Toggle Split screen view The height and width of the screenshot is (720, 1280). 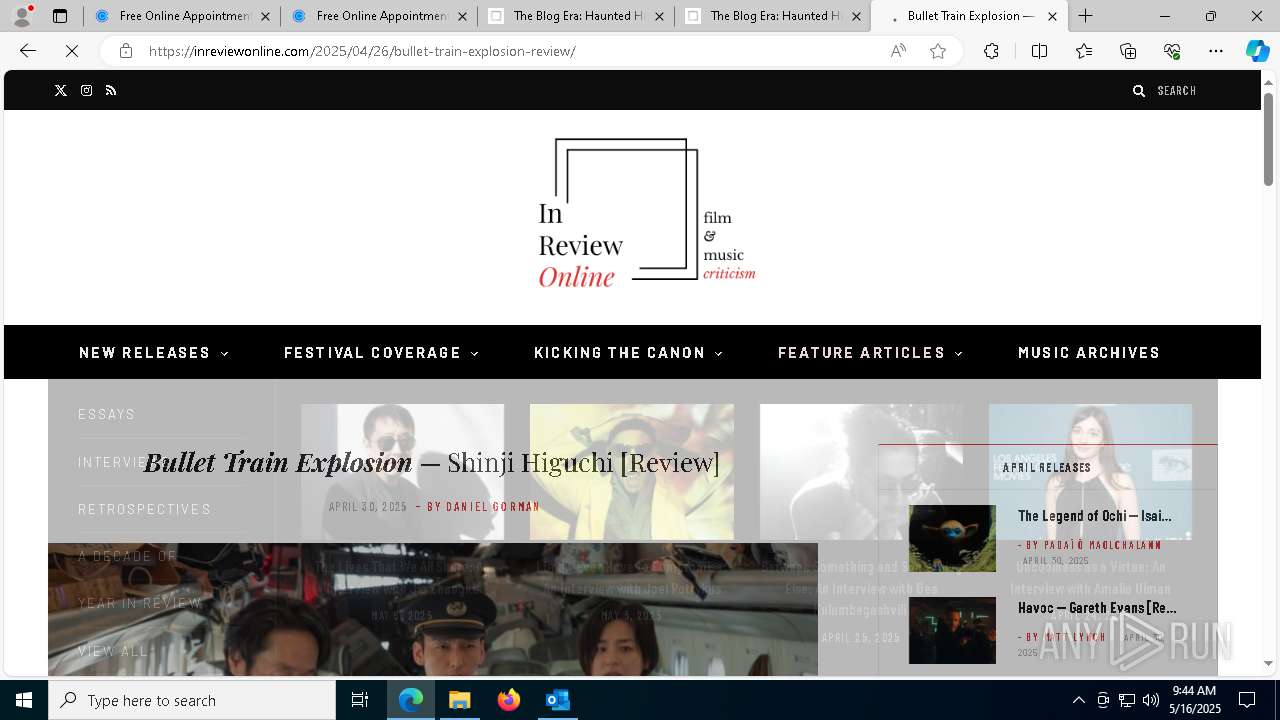pos(1039,51)
